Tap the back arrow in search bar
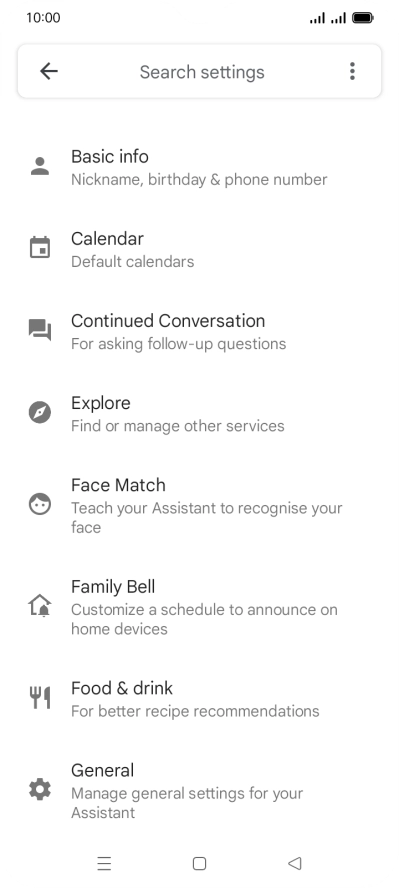This screenshot has height=888, width=399. pos(49,71)
